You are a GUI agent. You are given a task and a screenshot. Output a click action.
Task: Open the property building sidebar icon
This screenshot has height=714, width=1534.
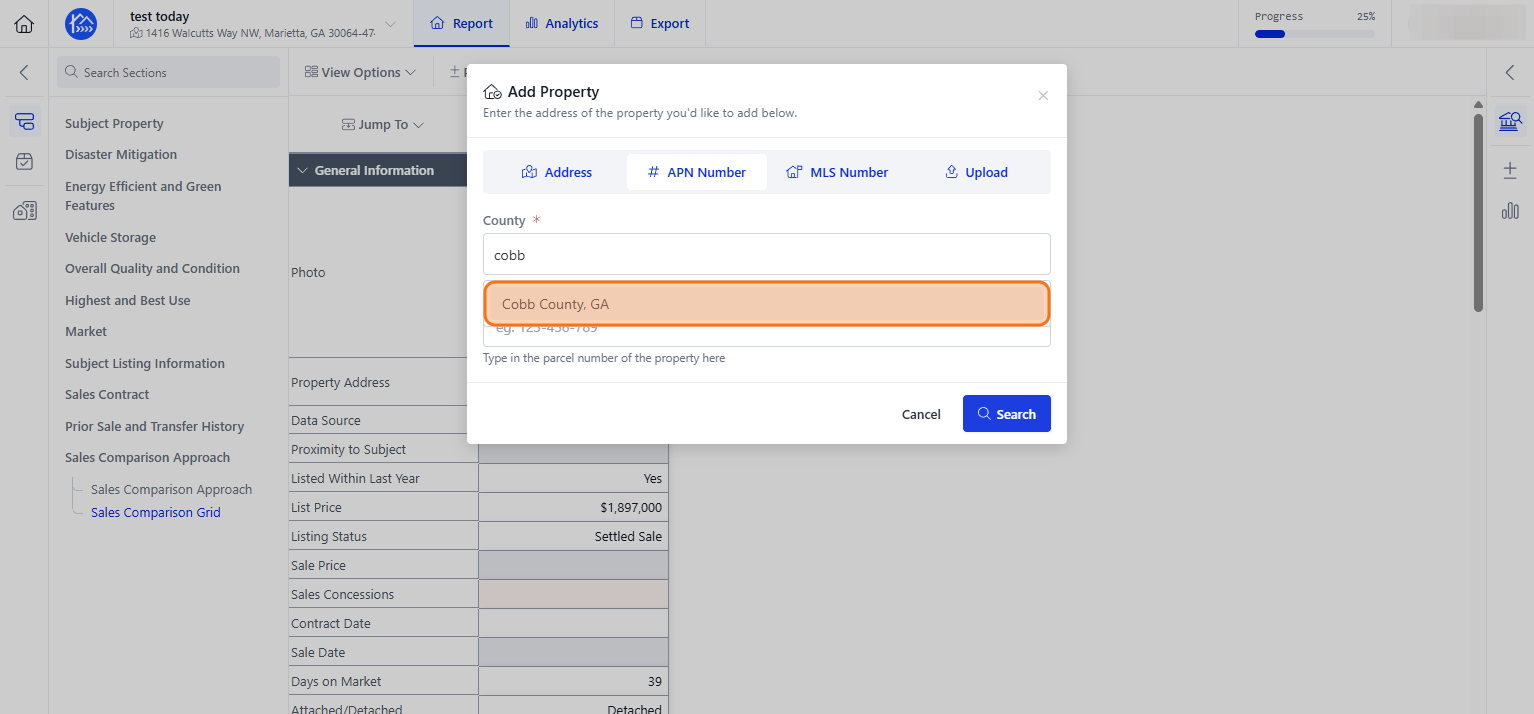(x=25, y=210)
